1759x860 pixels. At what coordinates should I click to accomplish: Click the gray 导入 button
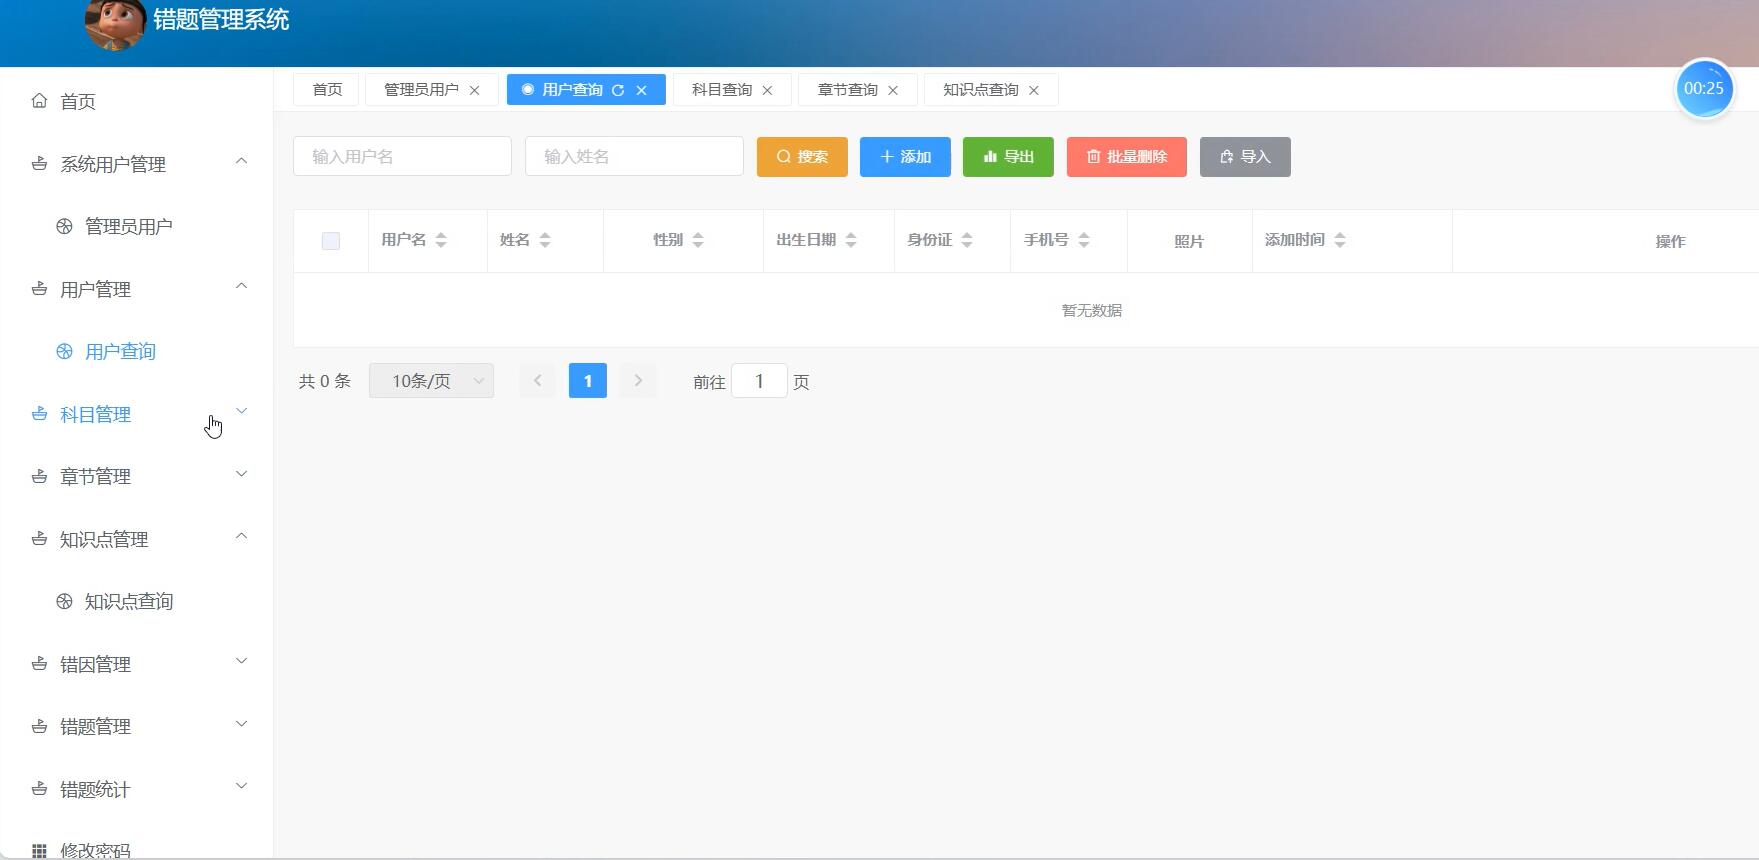coord(1245,157)
